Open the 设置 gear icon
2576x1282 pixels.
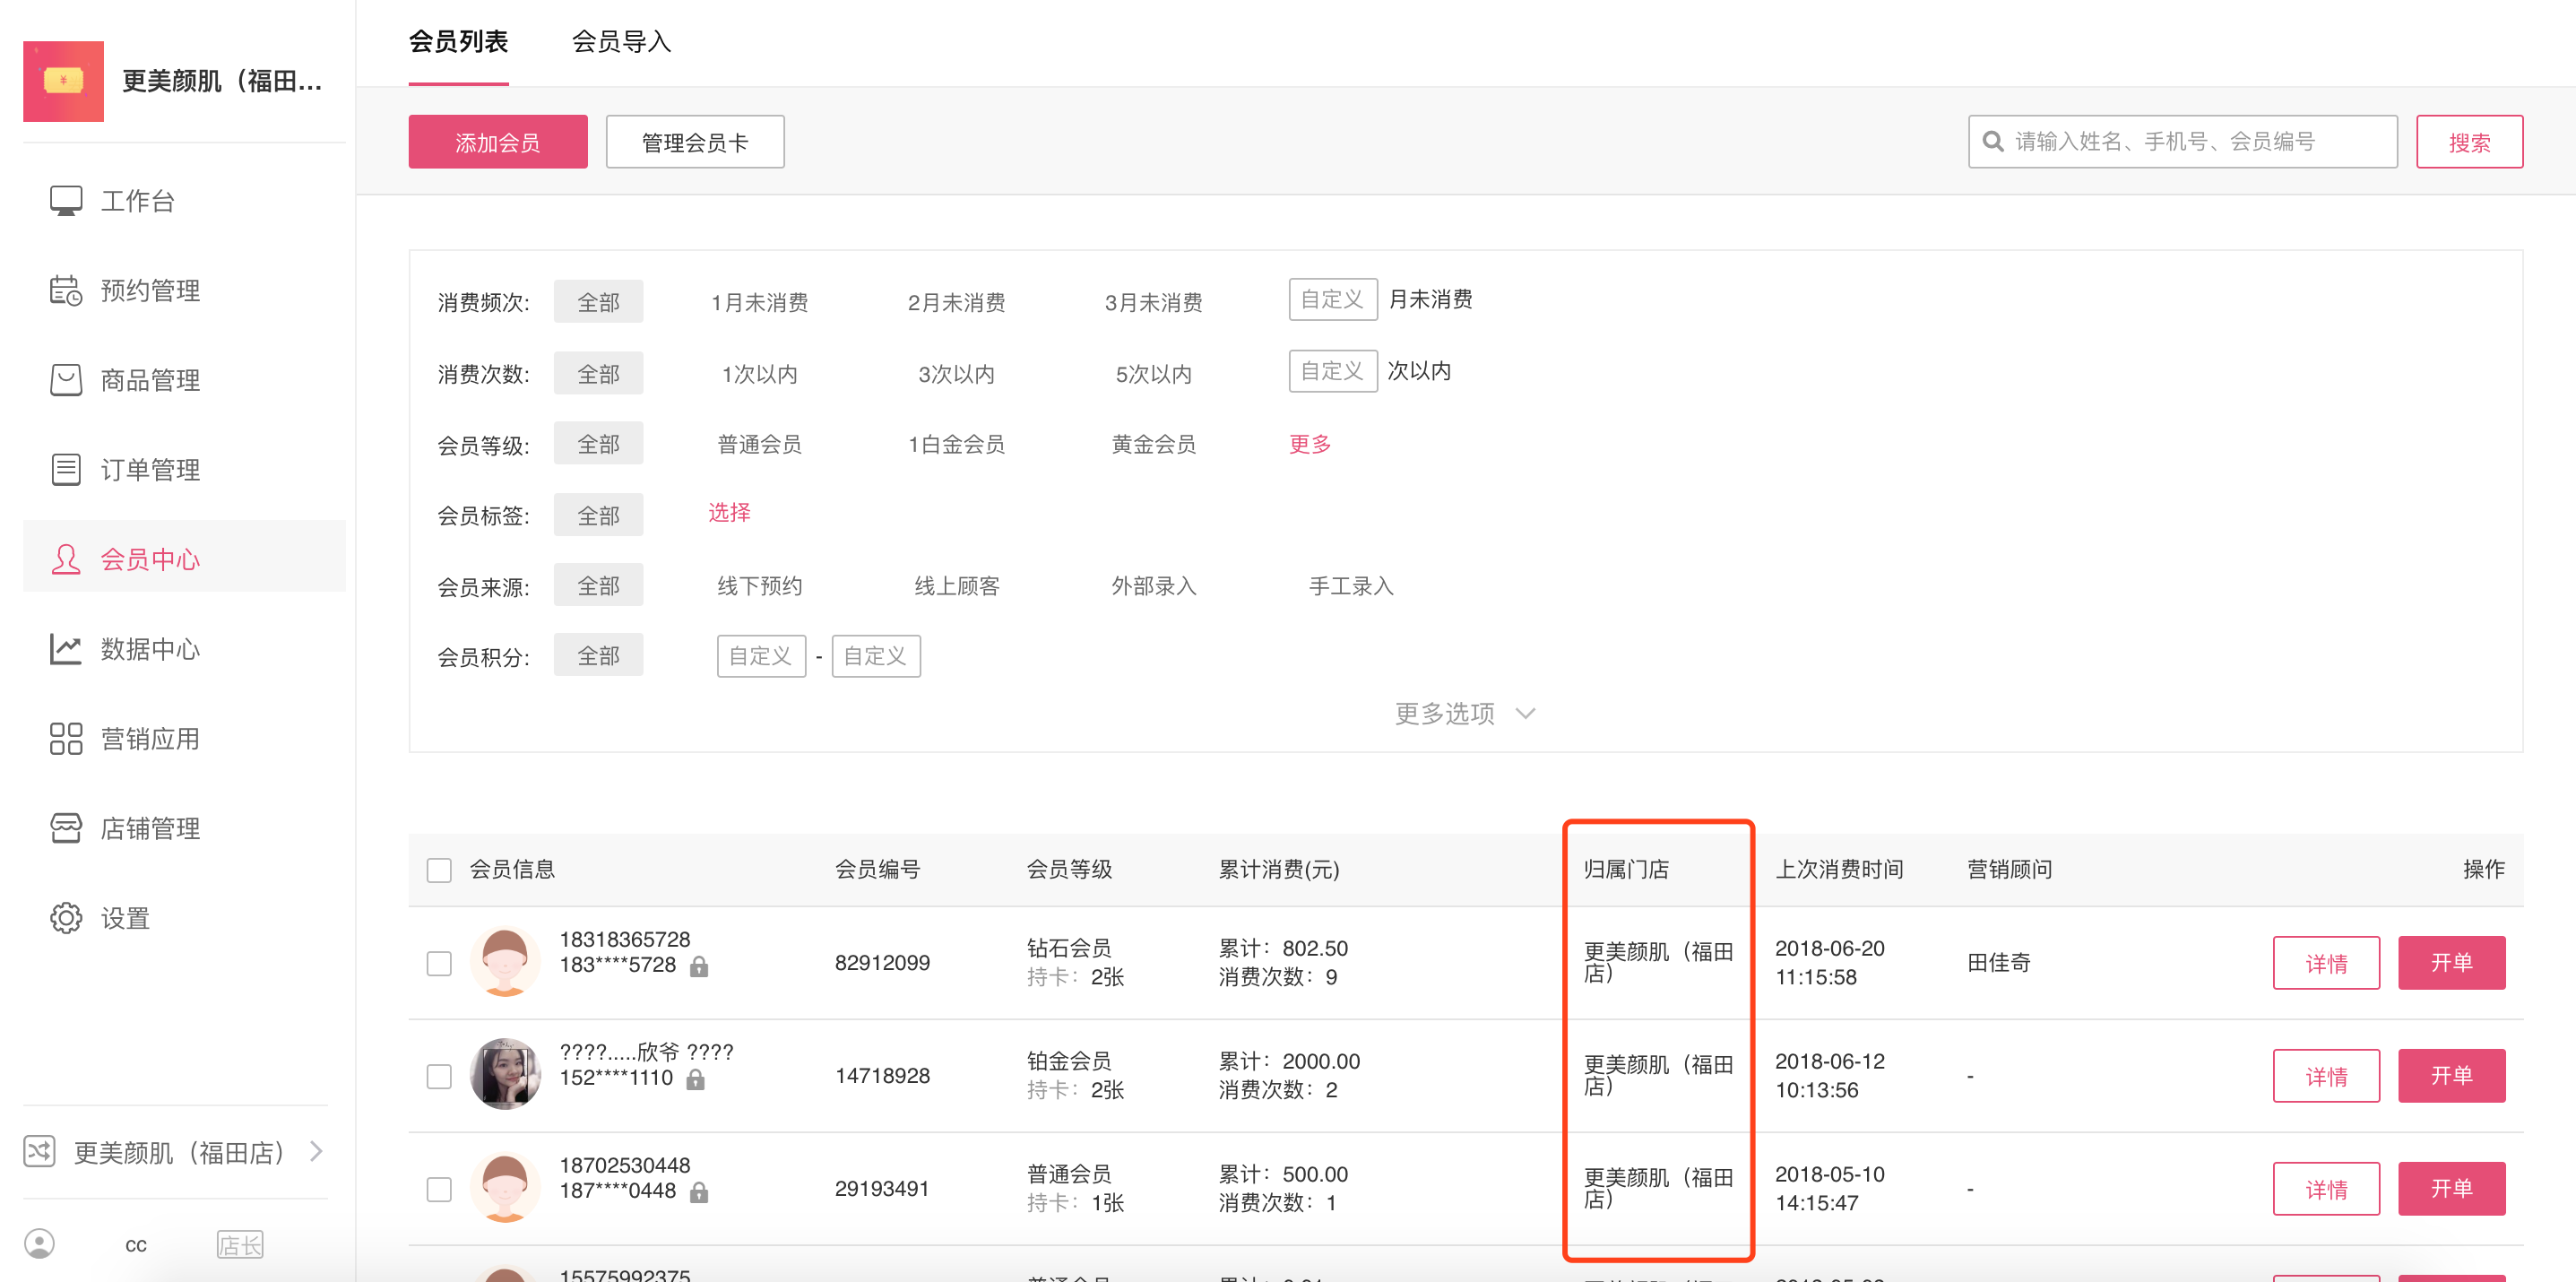(x=66, y=918)
